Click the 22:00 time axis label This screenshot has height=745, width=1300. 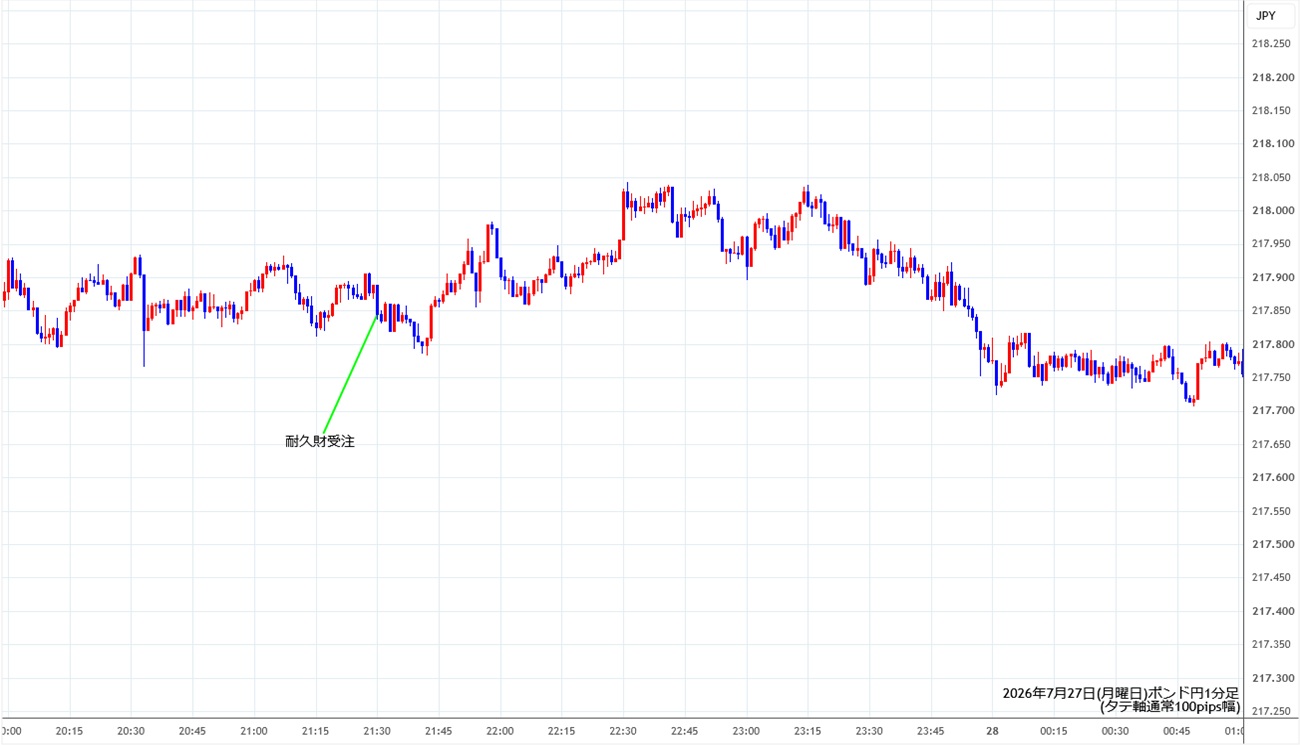500,731
